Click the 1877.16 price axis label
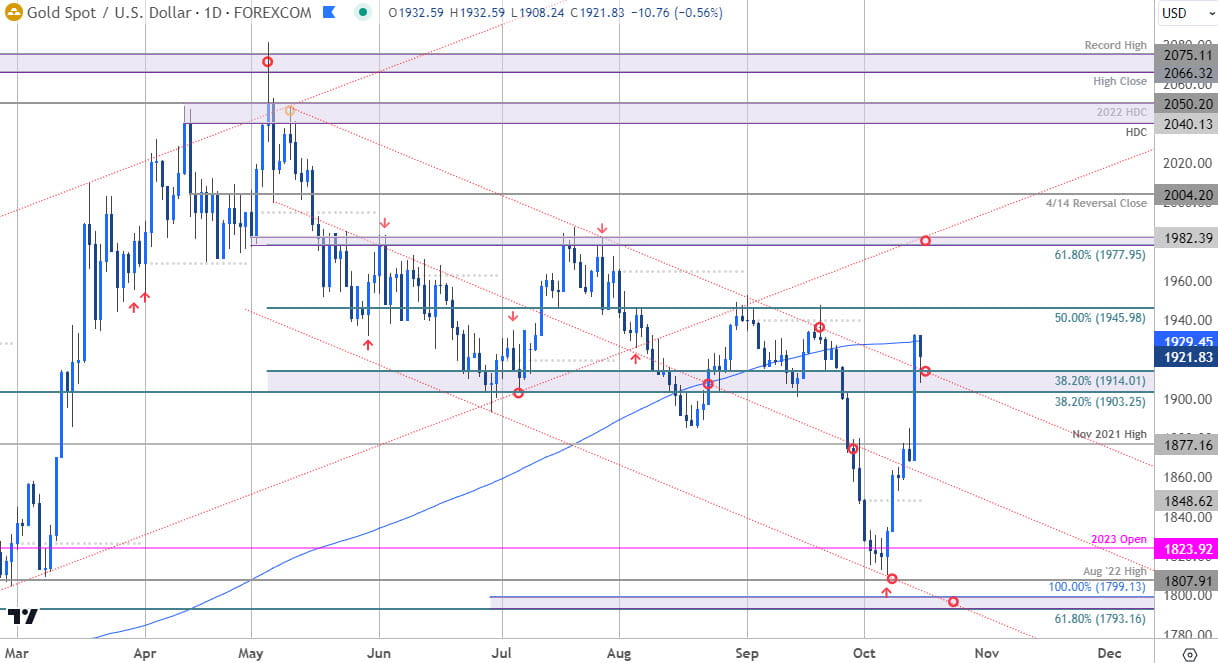The height and width of the screenshot is (663, 1218). click(1185, 444)
